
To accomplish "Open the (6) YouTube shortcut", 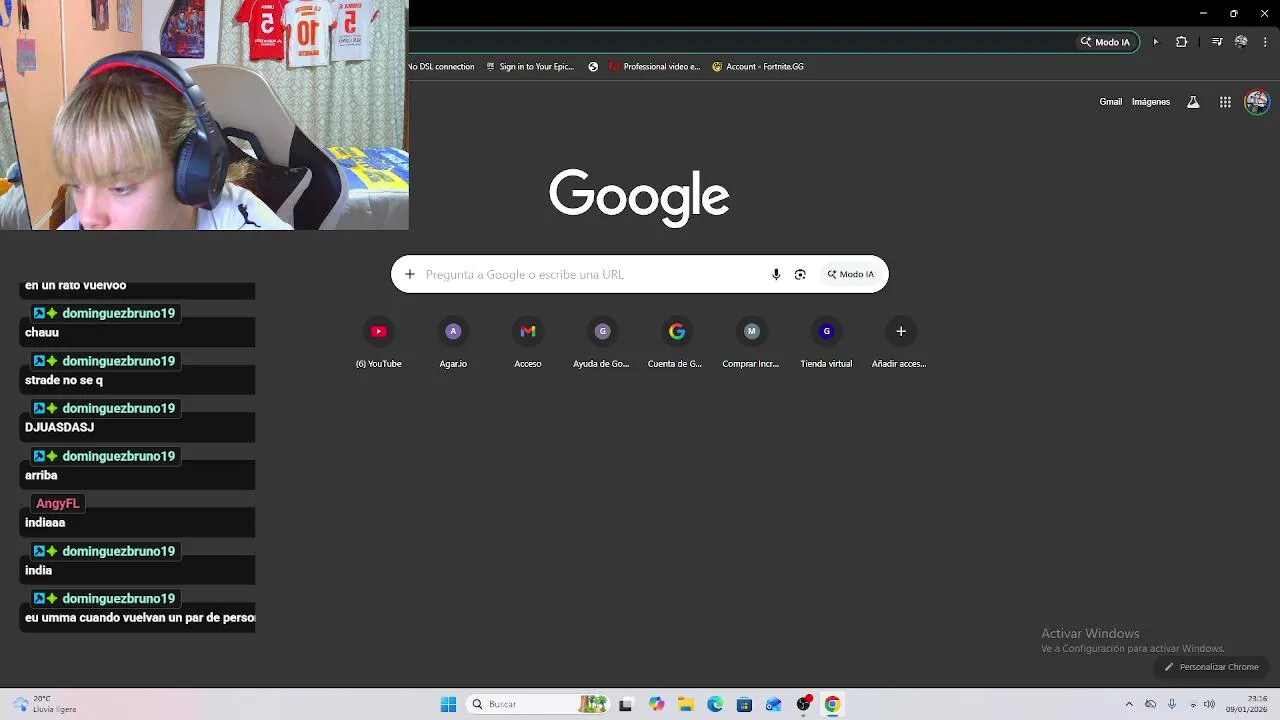I will 378,343.
